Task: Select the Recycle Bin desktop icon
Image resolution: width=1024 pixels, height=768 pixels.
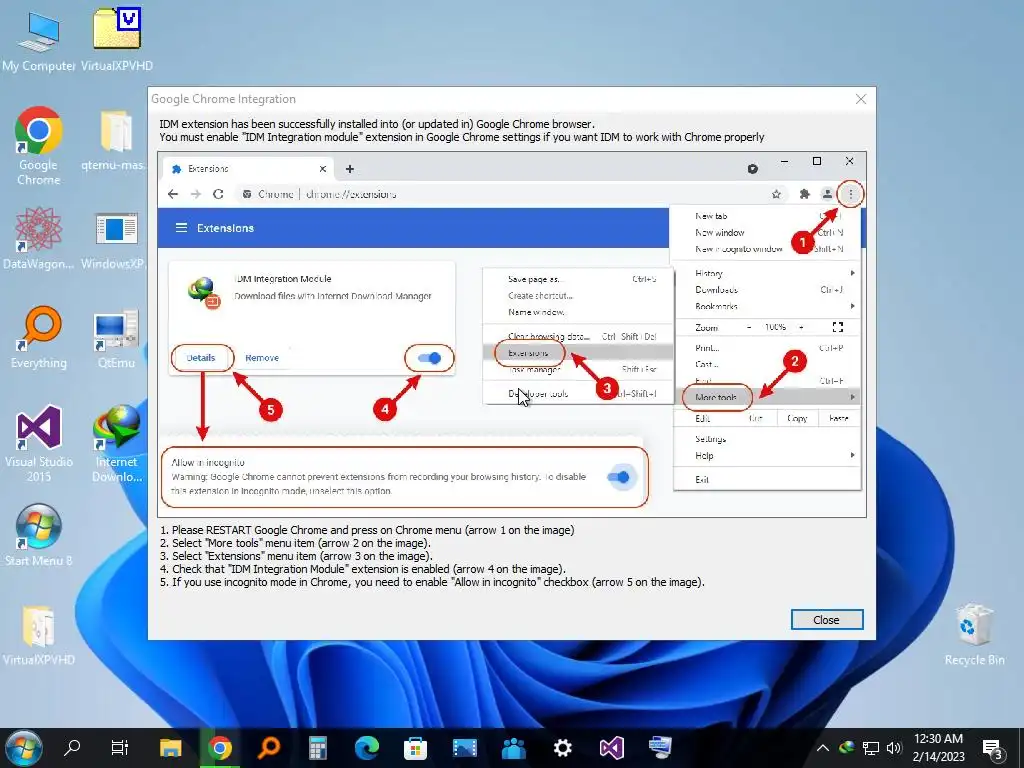Action: (x=974, y=634)
